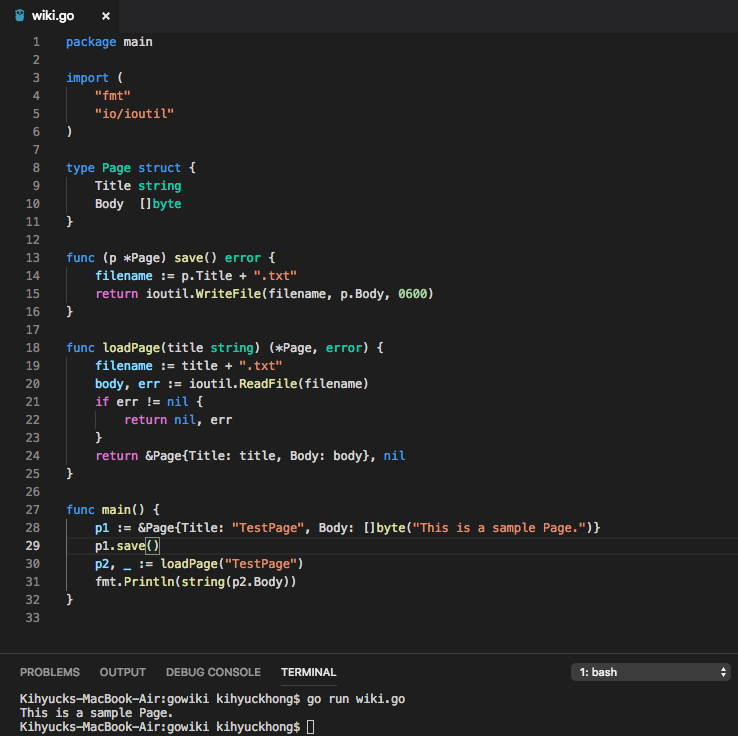Click 'Println' on line 31

click(x=149, y=582)
